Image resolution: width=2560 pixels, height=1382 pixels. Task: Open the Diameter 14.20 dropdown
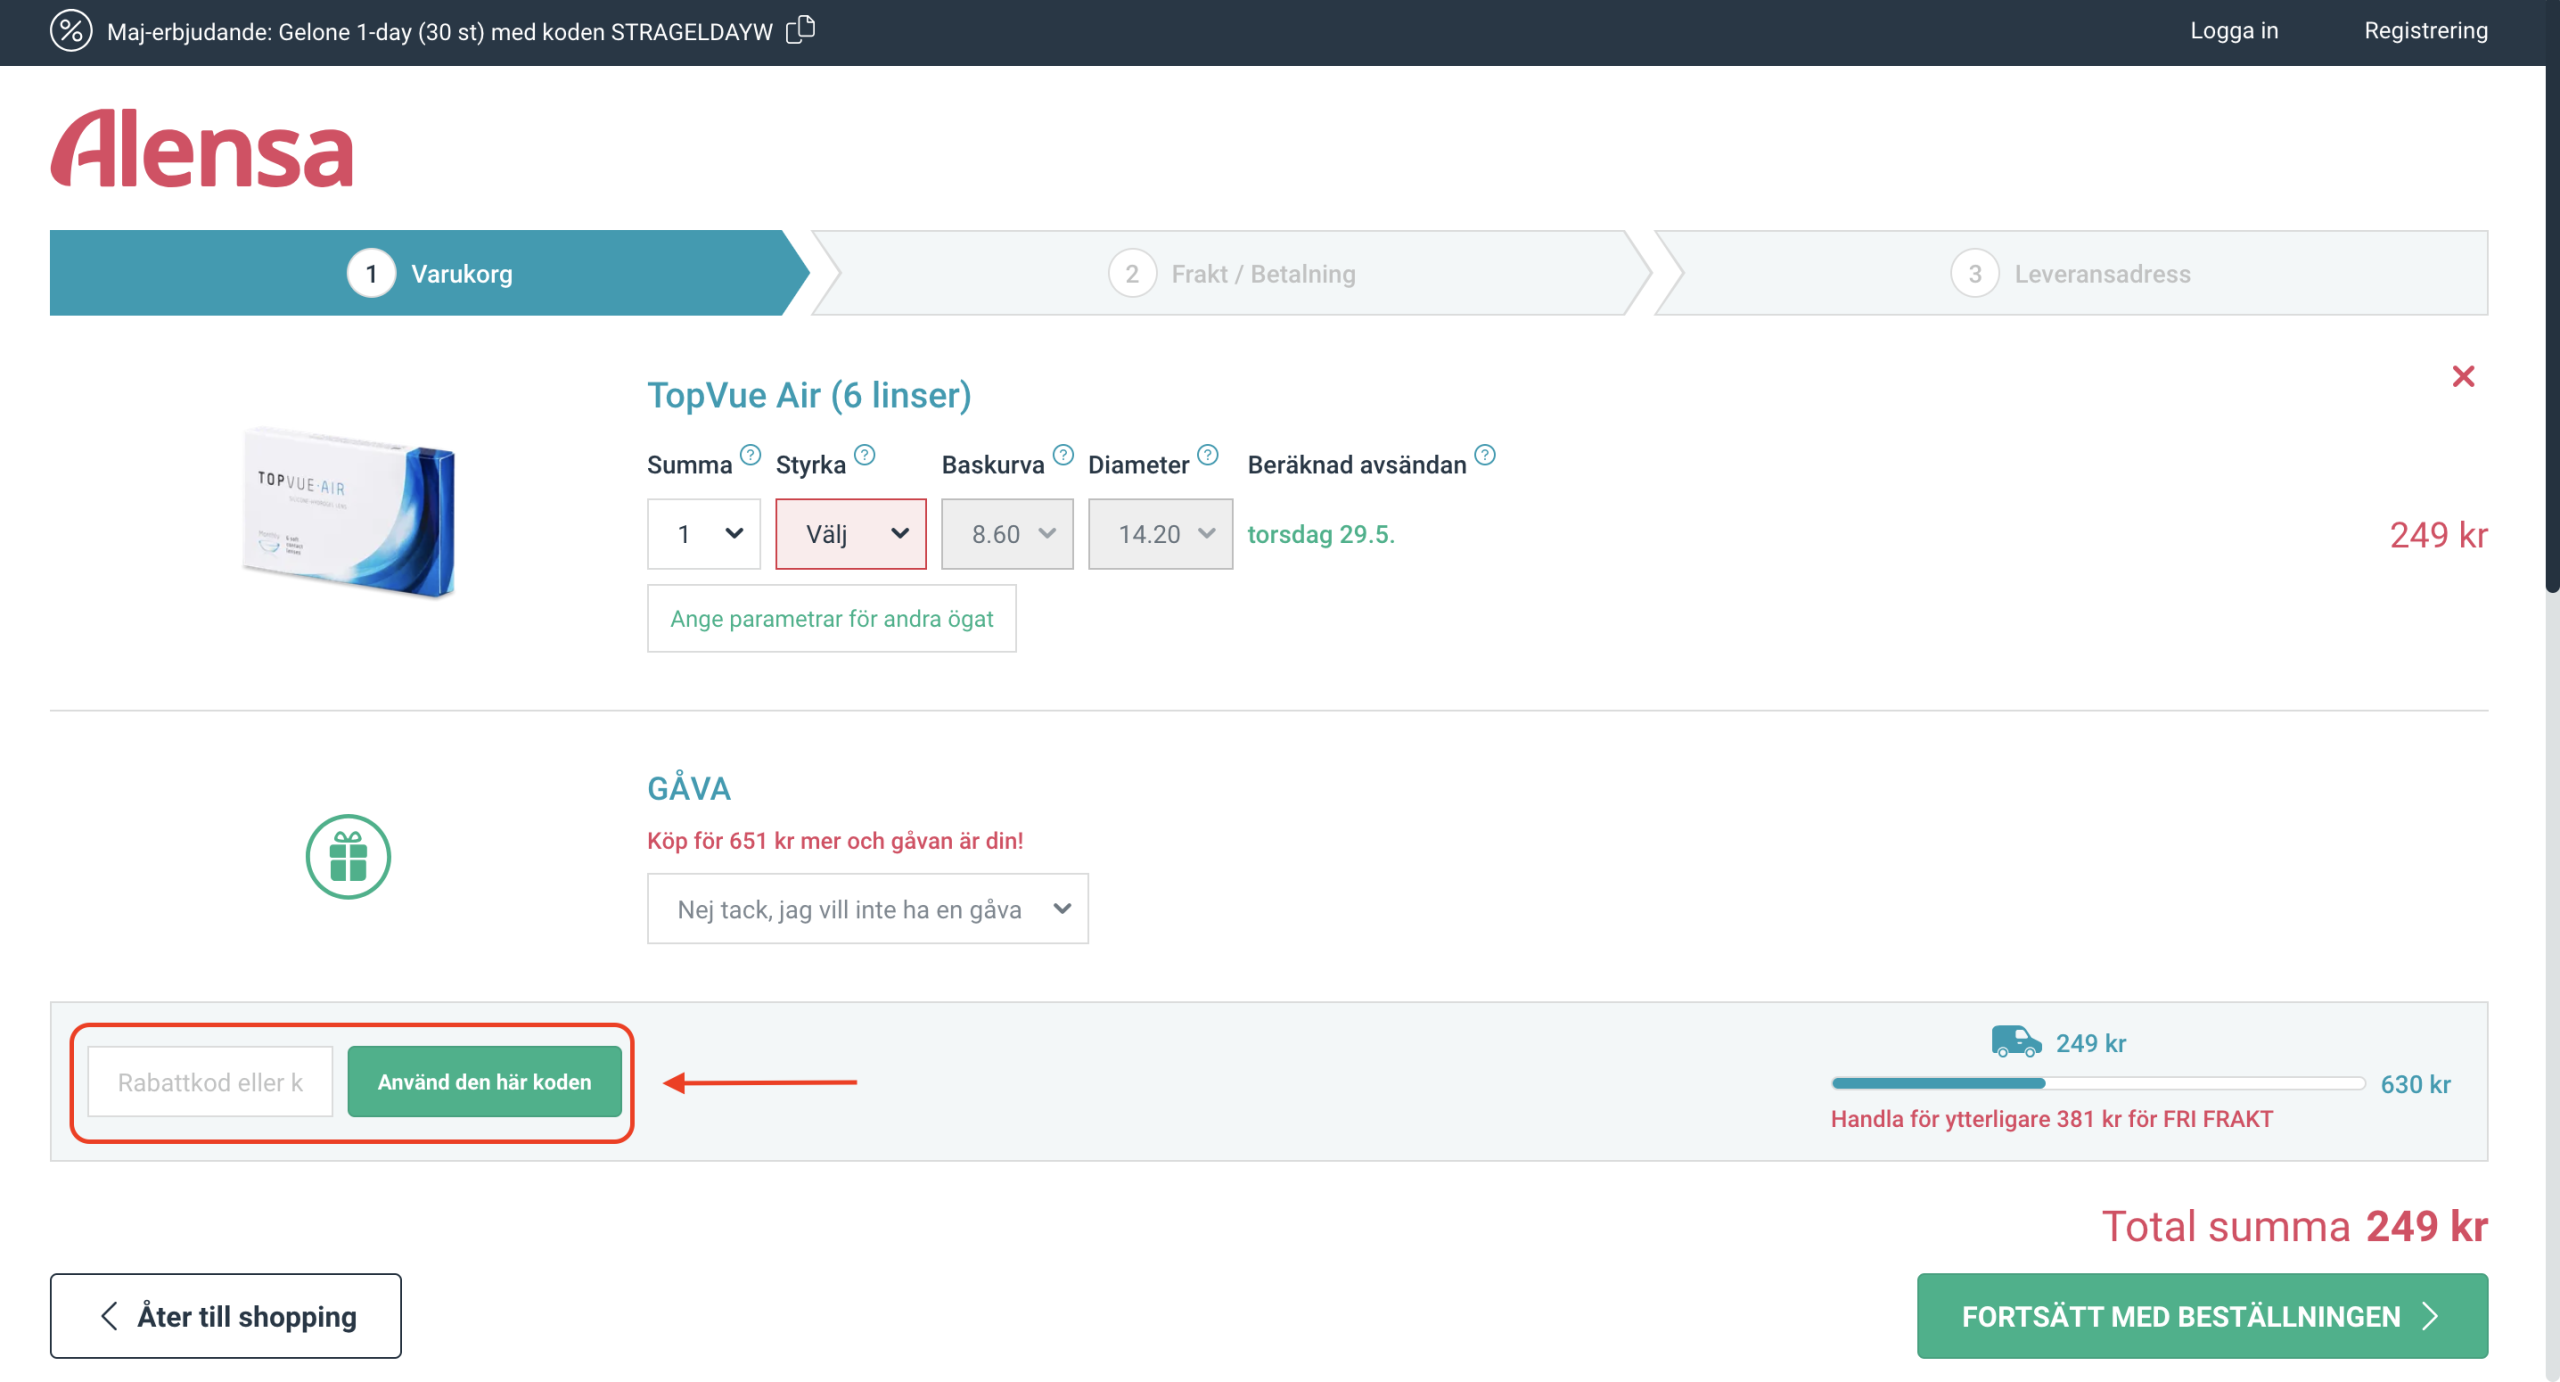(x=1160, y=534)
